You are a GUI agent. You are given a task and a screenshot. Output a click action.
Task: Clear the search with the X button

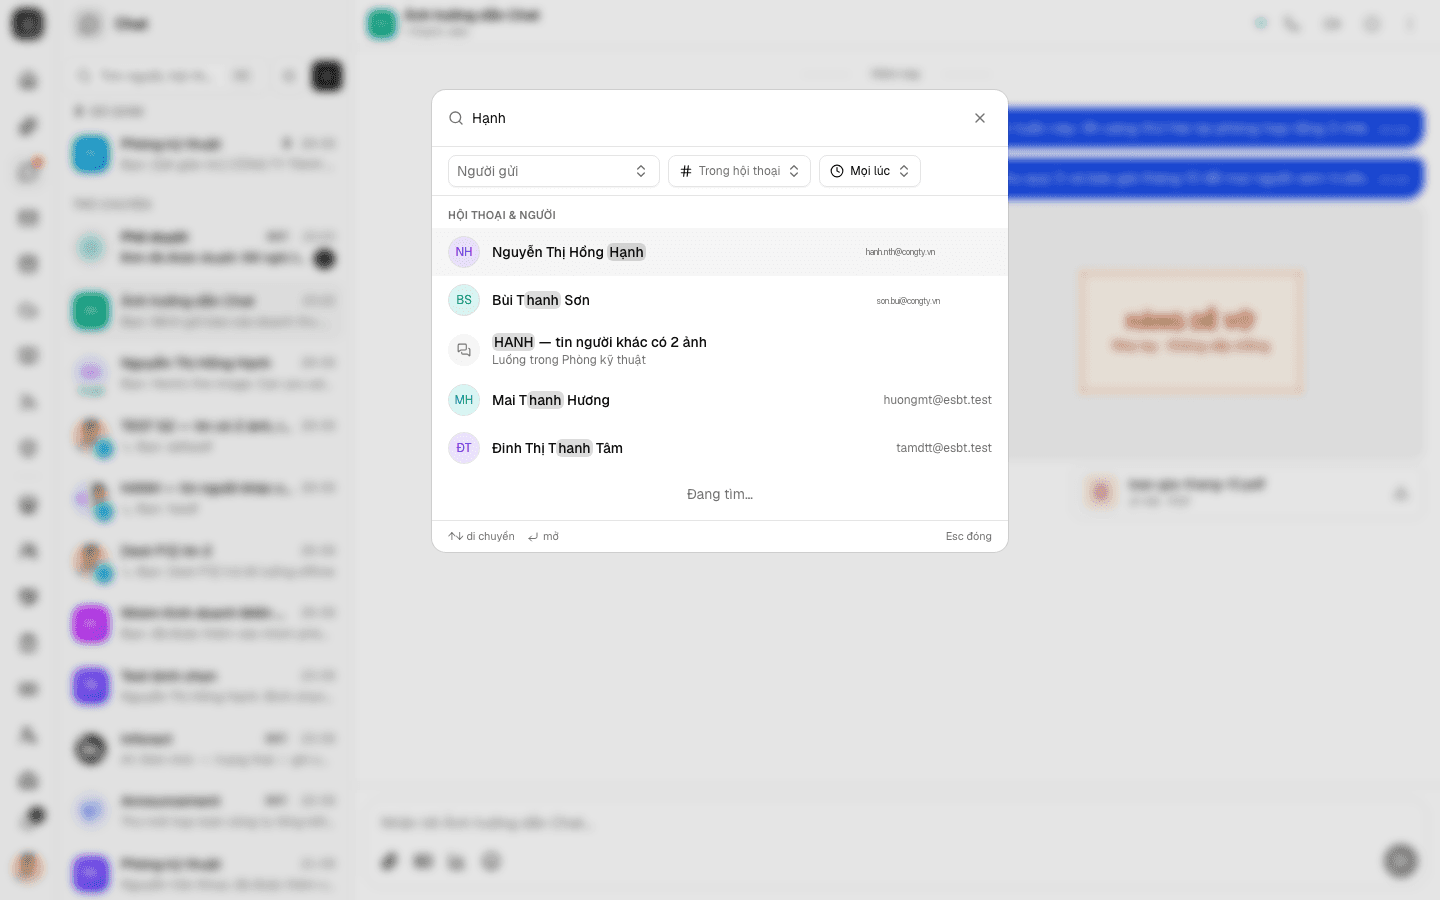click(980, 118)
